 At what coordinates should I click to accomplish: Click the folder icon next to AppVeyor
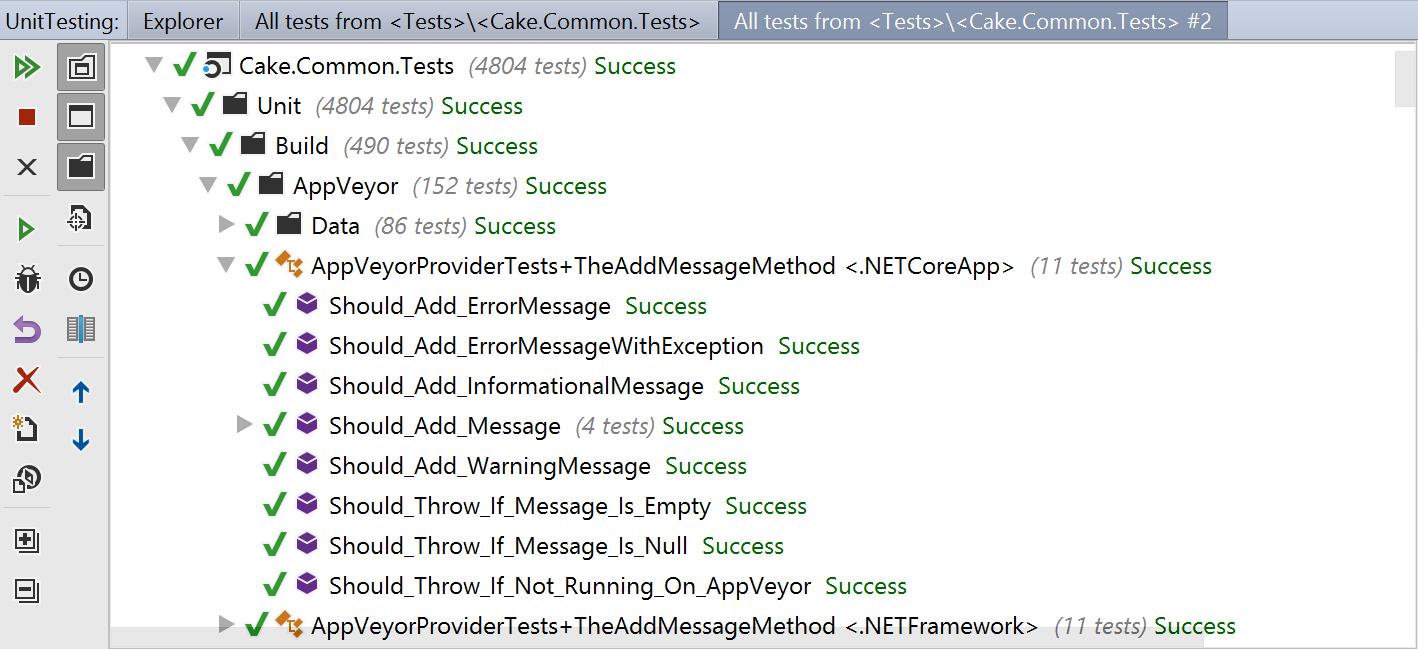pos(271,184)
